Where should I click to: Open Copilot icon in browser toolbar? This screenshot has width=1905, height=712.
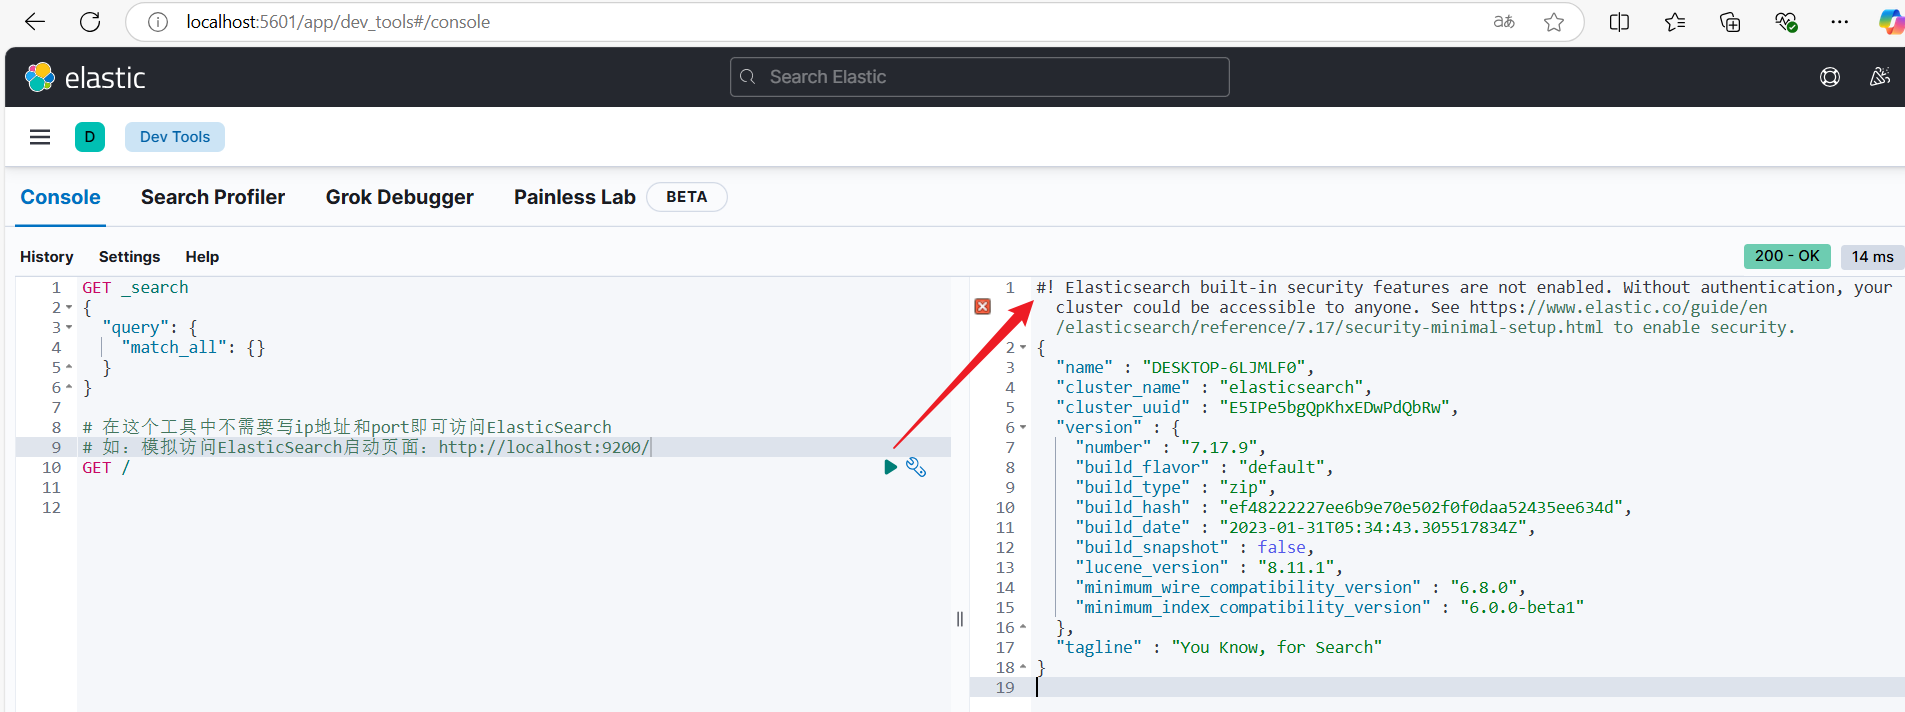(x=1891, y=22)
